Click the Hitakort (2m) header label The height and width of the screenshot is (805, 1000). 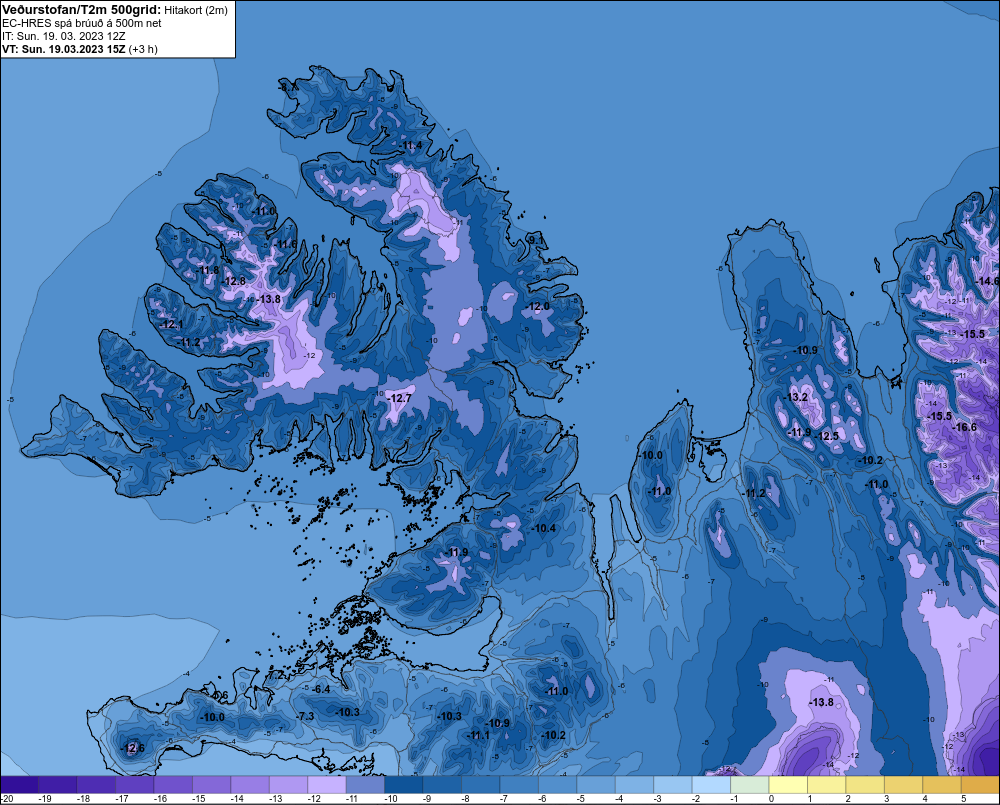[x=195, y=10]
